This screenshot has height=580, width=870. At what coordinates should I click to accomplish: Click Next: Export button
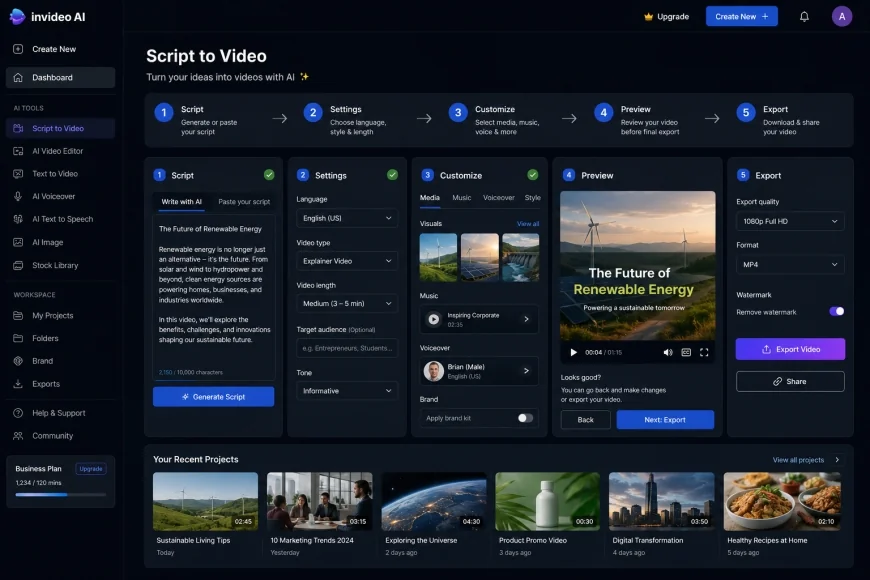click(x=665, y=420)
